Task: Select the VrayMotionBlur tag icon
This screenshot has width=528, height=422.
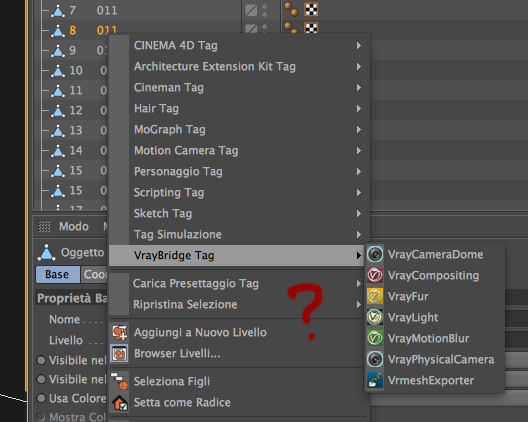Action: (x=375, y=338)
